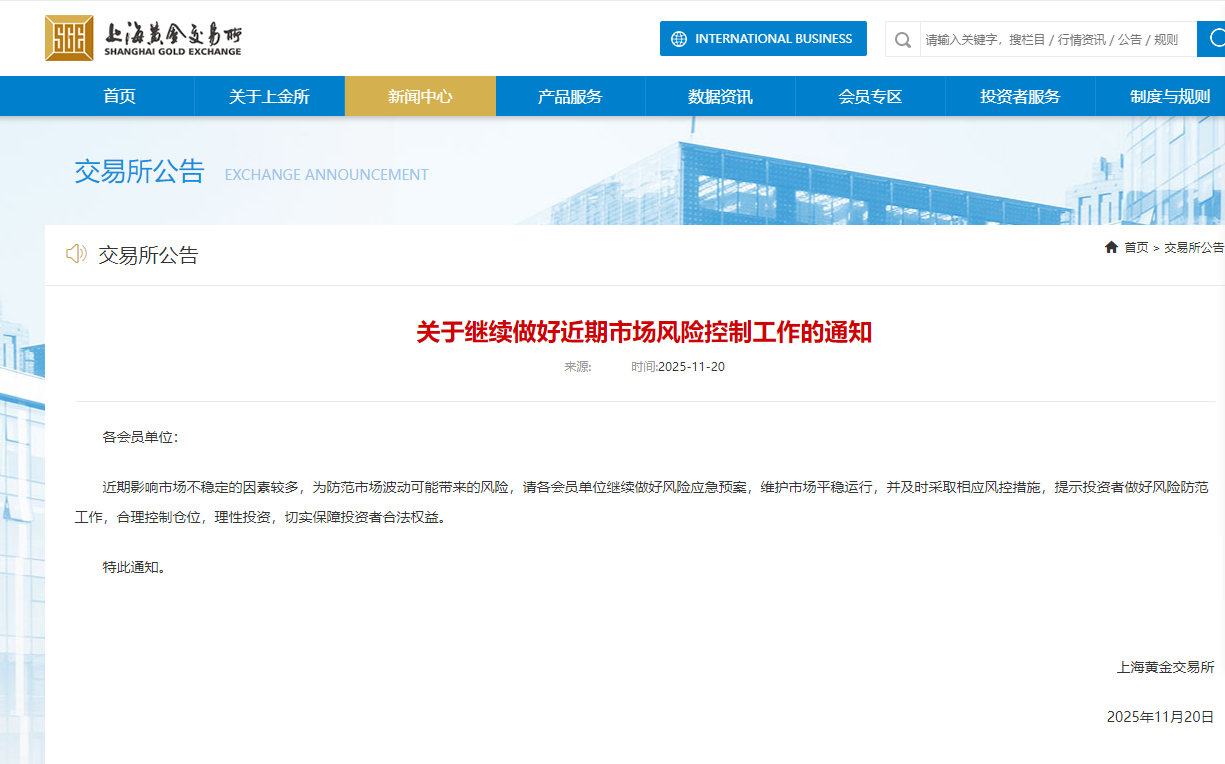This screenshot has width=1225, height=764.
Task: Open the 关于上金所 menu
Action: click(269, 97)
